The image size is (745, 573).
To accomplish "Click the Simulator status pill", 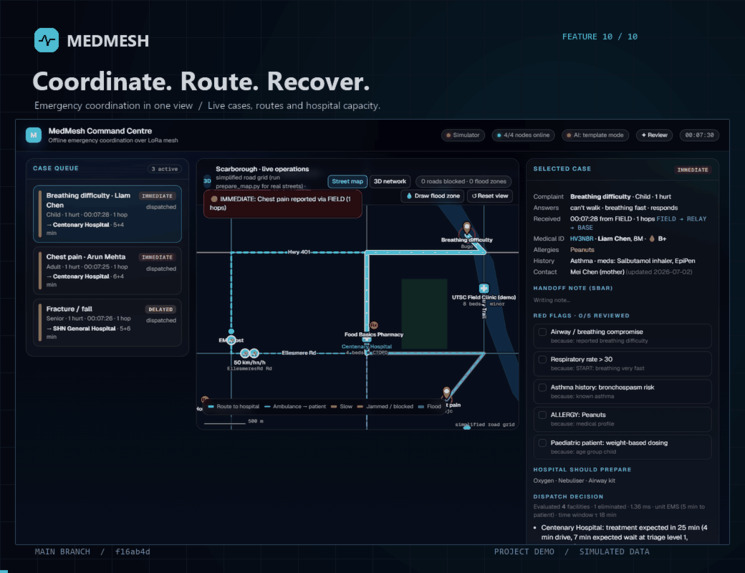I will tap(463, 135).
